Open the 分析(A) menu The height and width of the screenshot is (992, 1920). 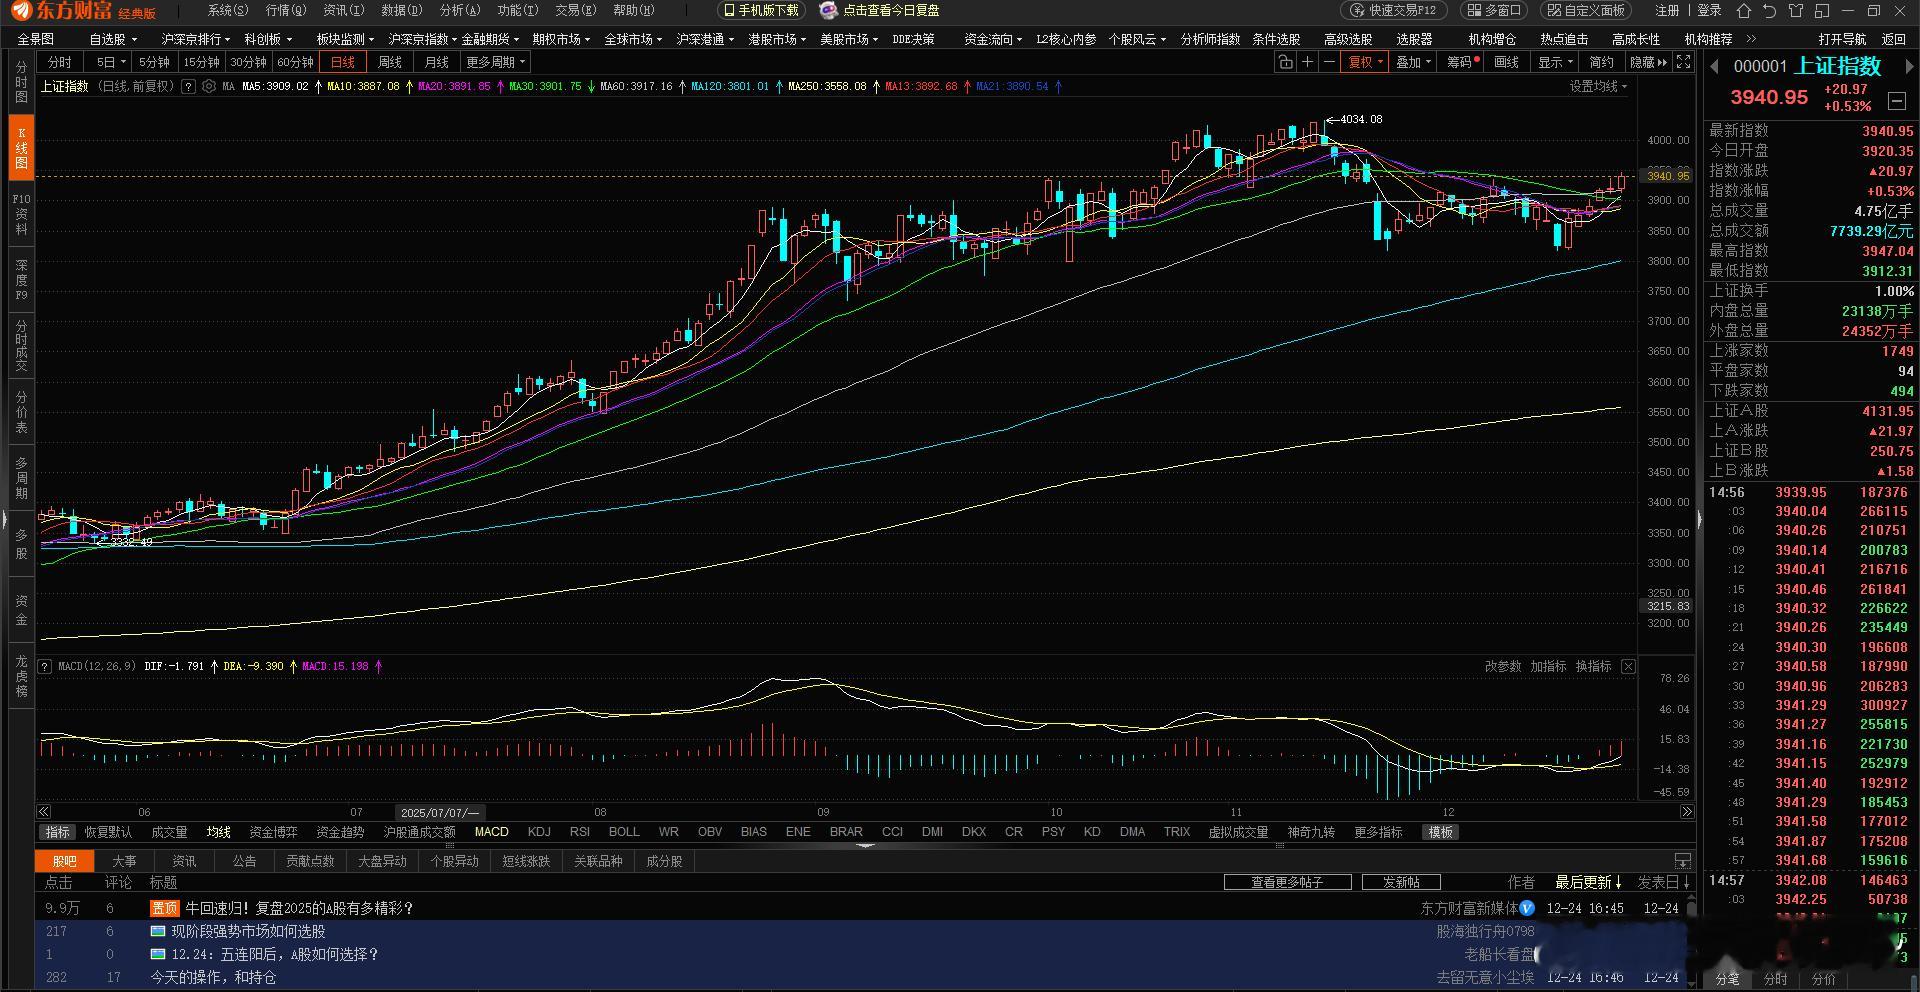[460, 10]
